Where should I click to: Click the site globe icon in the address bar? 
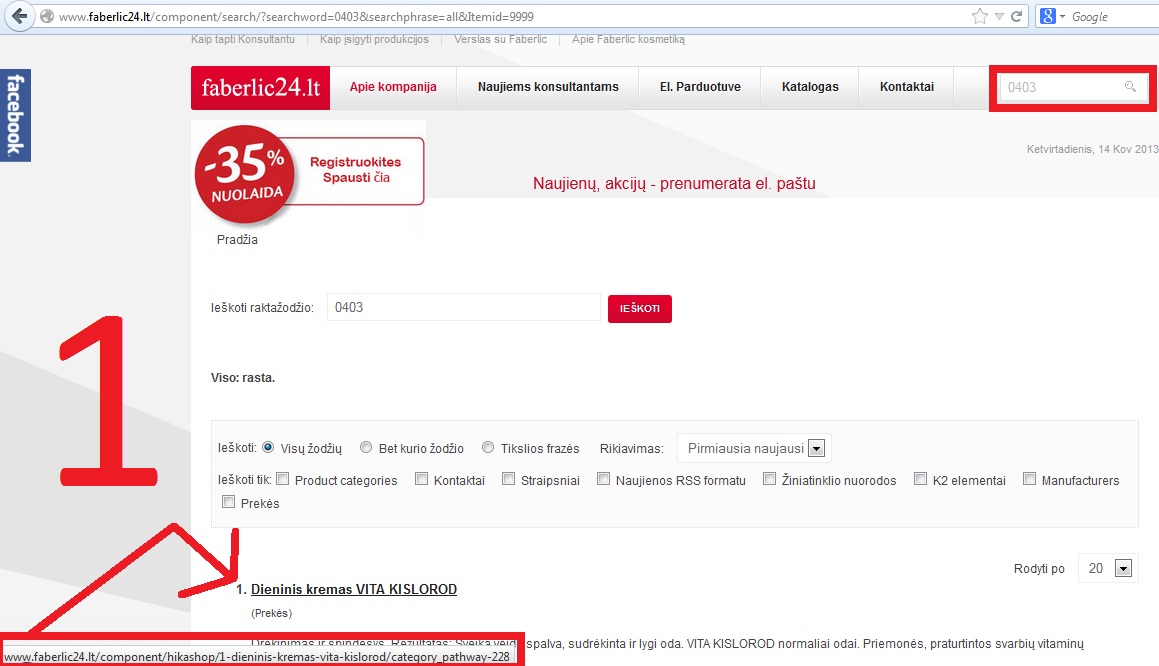coord(47,16)
